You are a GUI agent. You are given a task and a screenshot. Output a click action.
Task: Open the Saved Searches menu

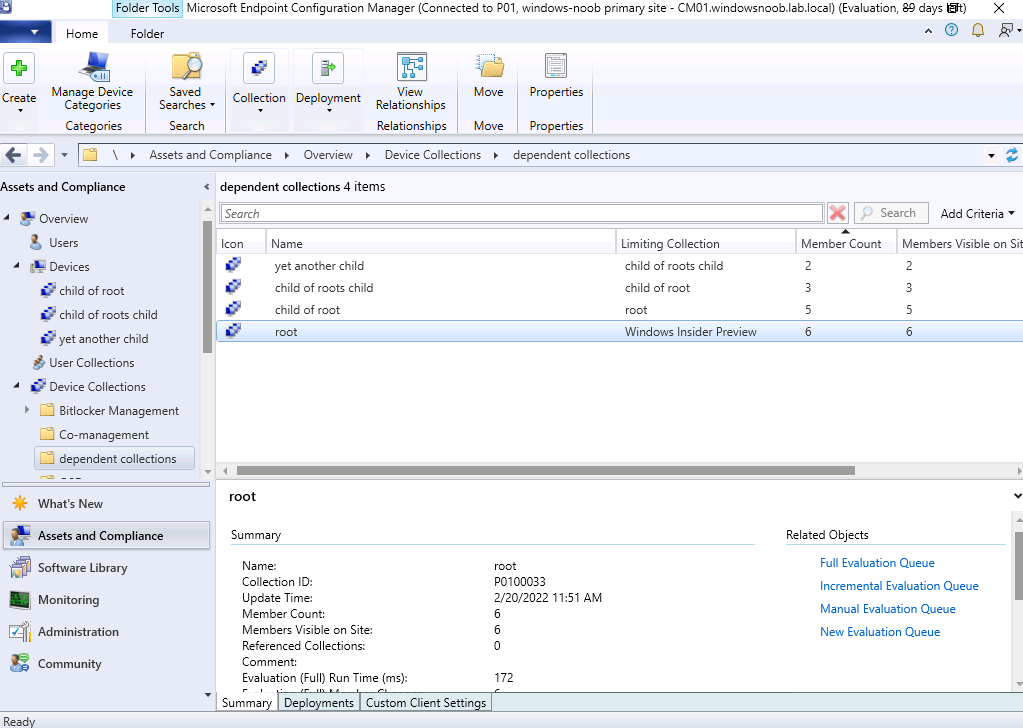tap(187, 82)
